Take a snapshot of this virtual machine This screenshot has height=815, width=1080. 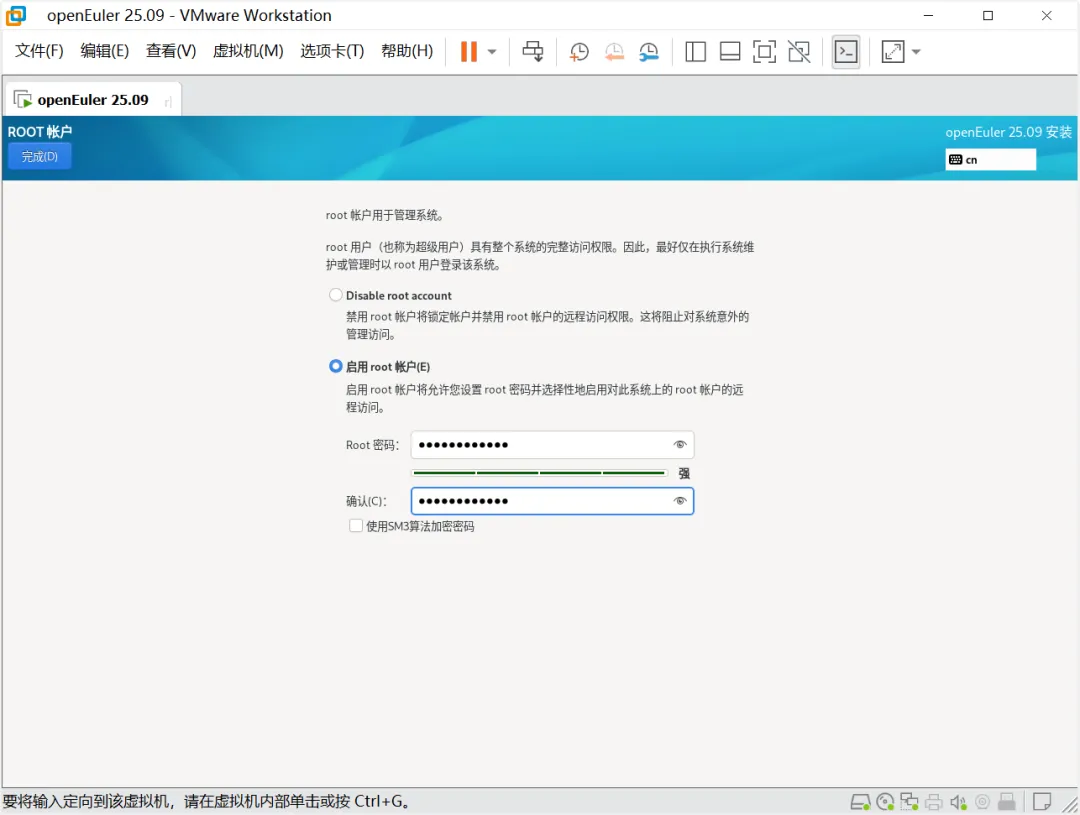(579, 52)
